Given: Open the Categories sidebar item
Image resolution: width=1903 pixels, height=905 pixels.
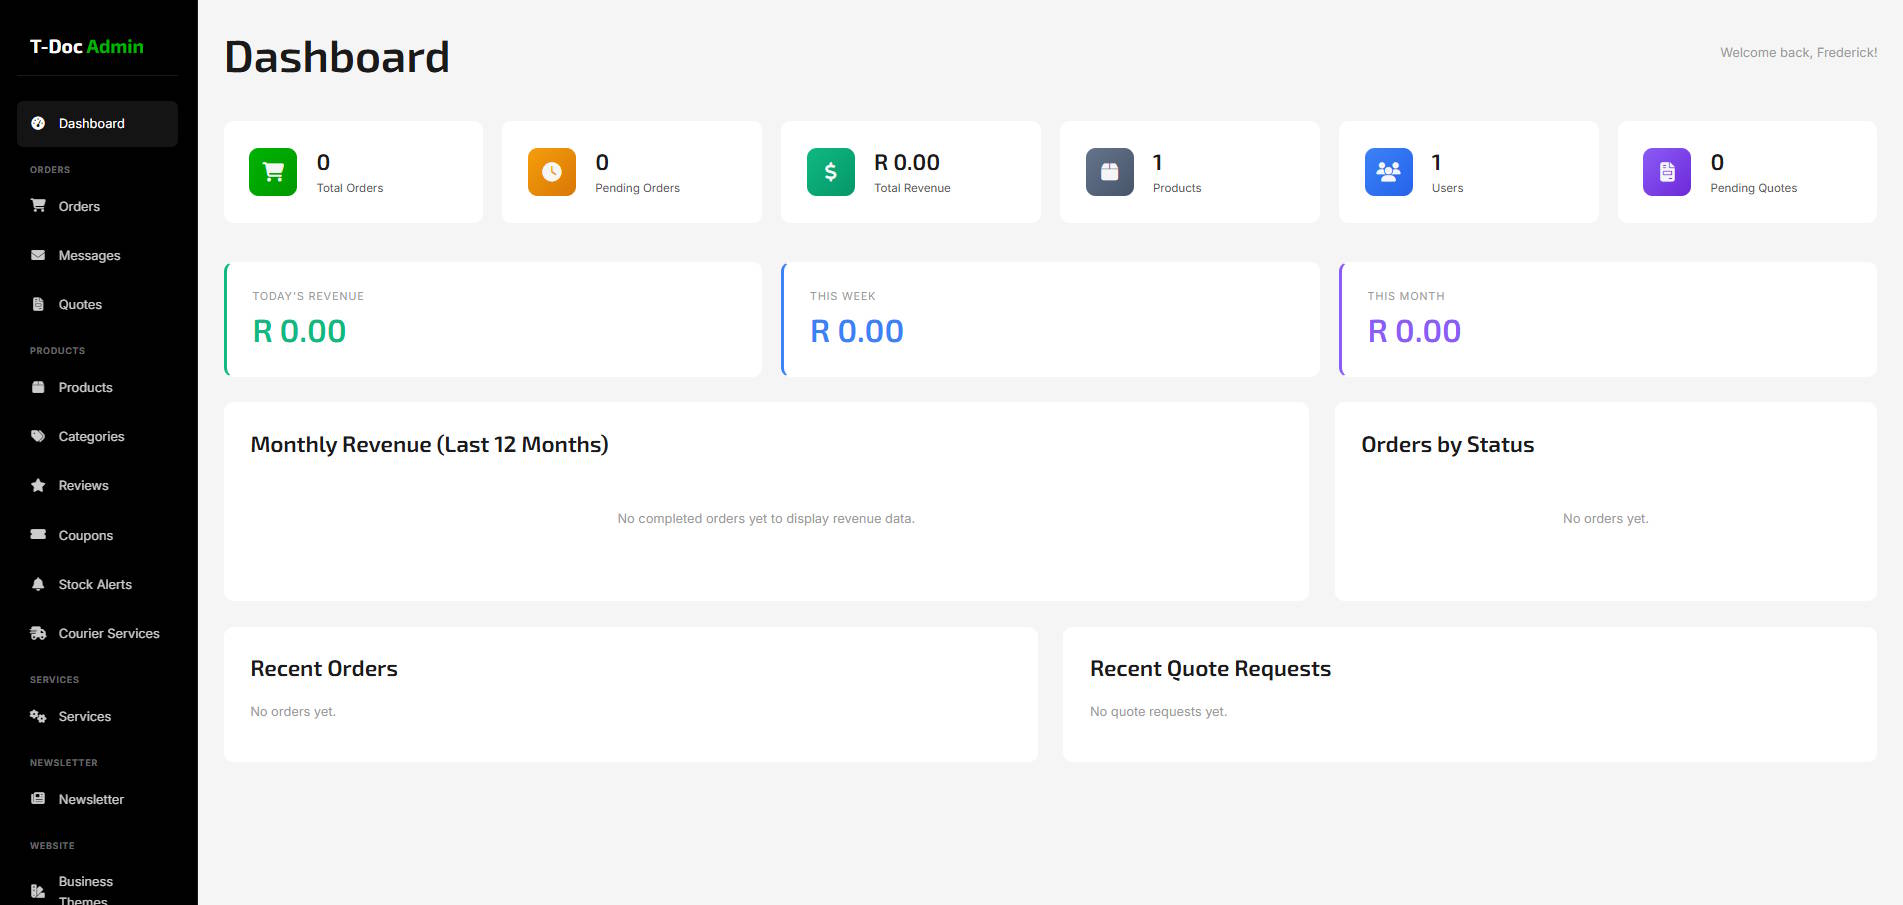Looking at the screenshot, I should 91,437.
